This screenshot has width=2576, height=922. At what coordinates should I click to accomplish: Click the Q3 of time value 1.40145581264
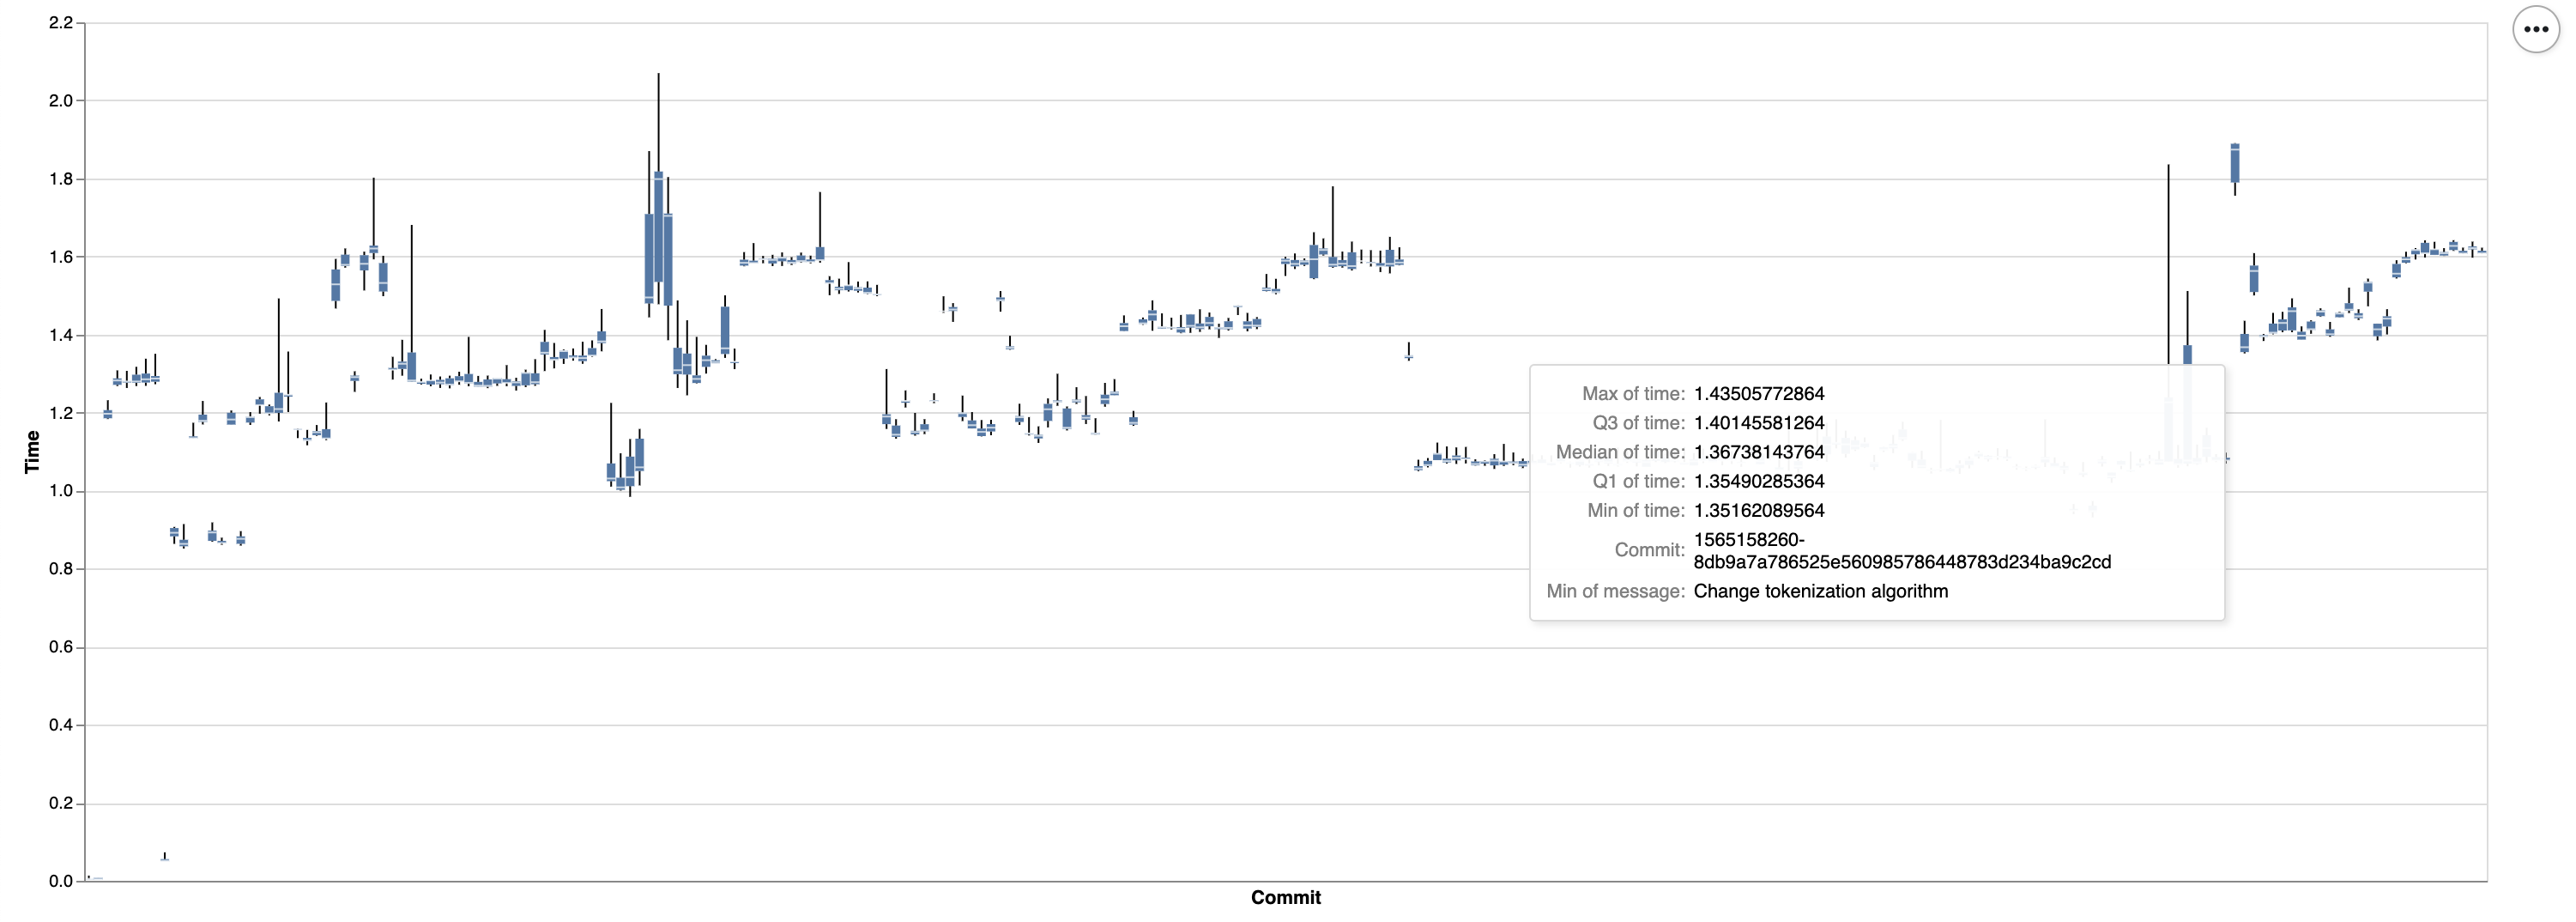(x=1758, y=423)
